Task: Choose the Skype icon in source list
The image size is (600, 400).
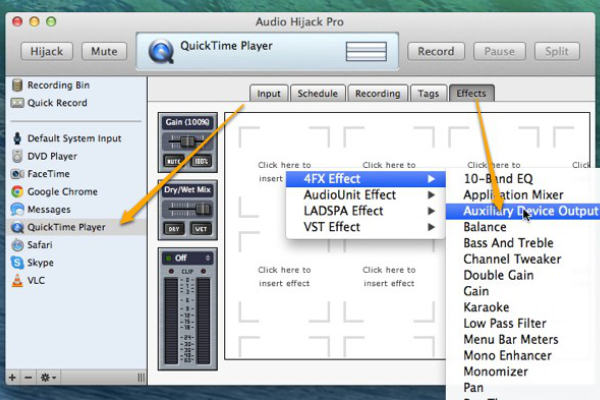Action: click(x=17, y=263)
